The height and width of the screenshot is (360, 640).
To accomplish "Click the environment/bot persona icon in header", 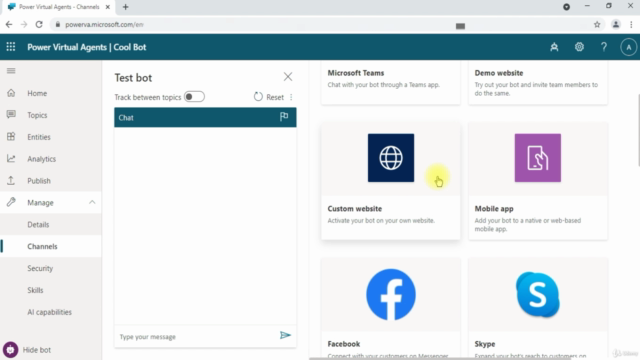I will 554,47.
